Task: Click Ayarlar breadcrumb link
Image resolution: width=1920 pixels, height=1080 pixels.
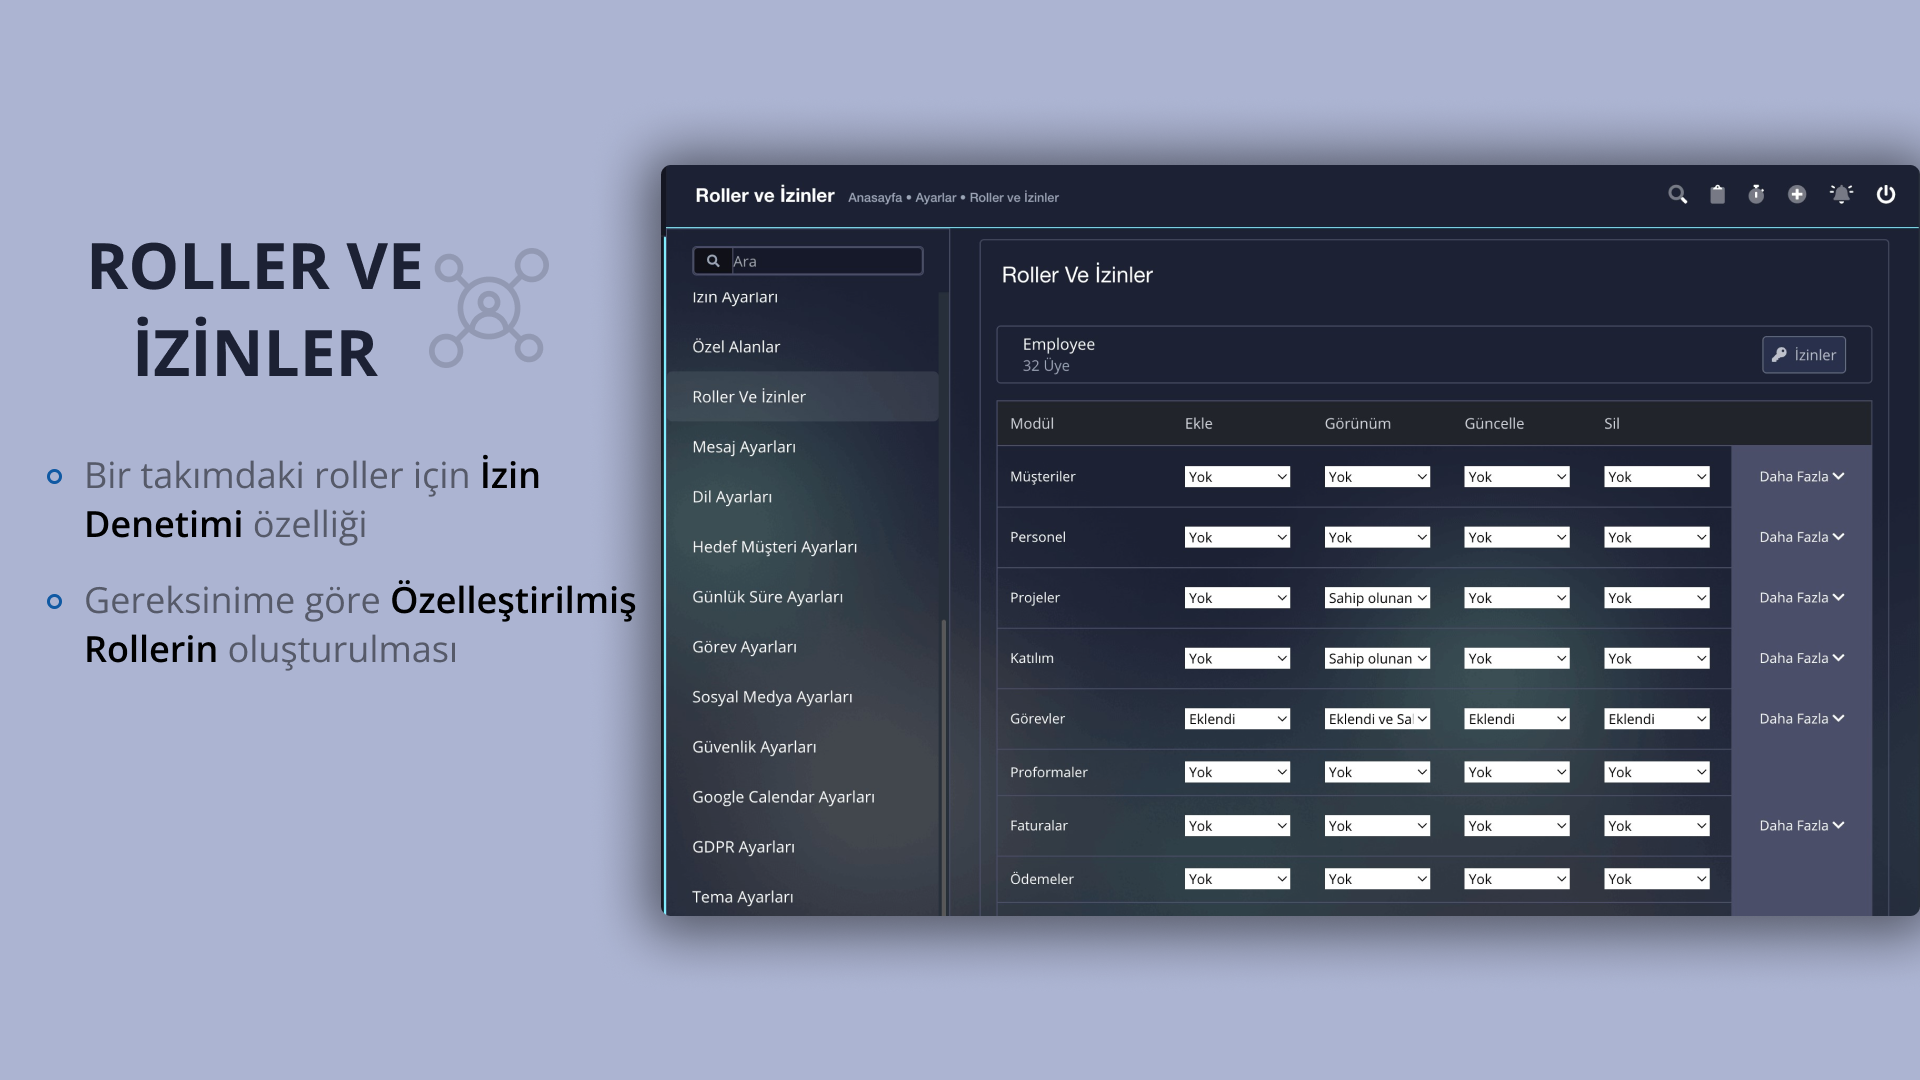Action: pos(935,198)
